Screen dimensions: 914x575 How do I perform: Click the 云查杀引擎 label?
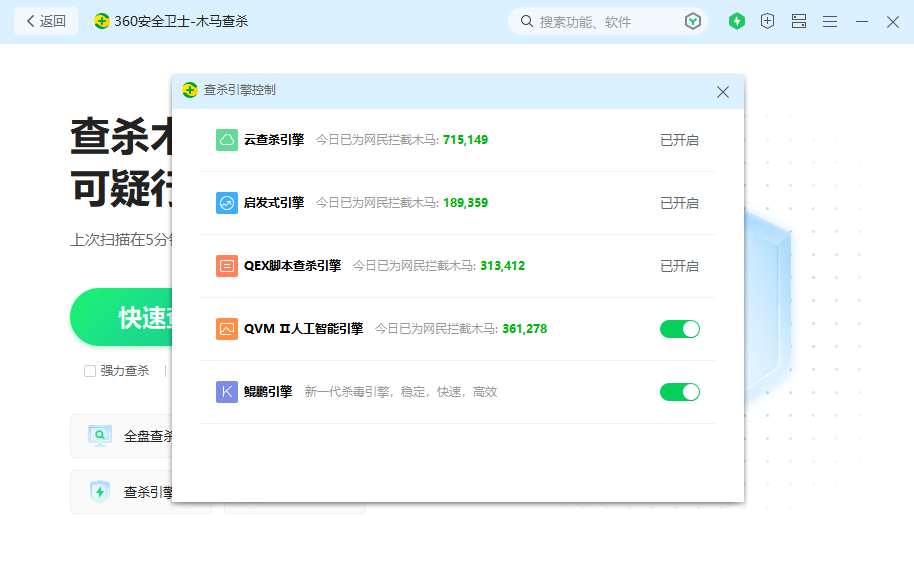click(x=274, y=140)
